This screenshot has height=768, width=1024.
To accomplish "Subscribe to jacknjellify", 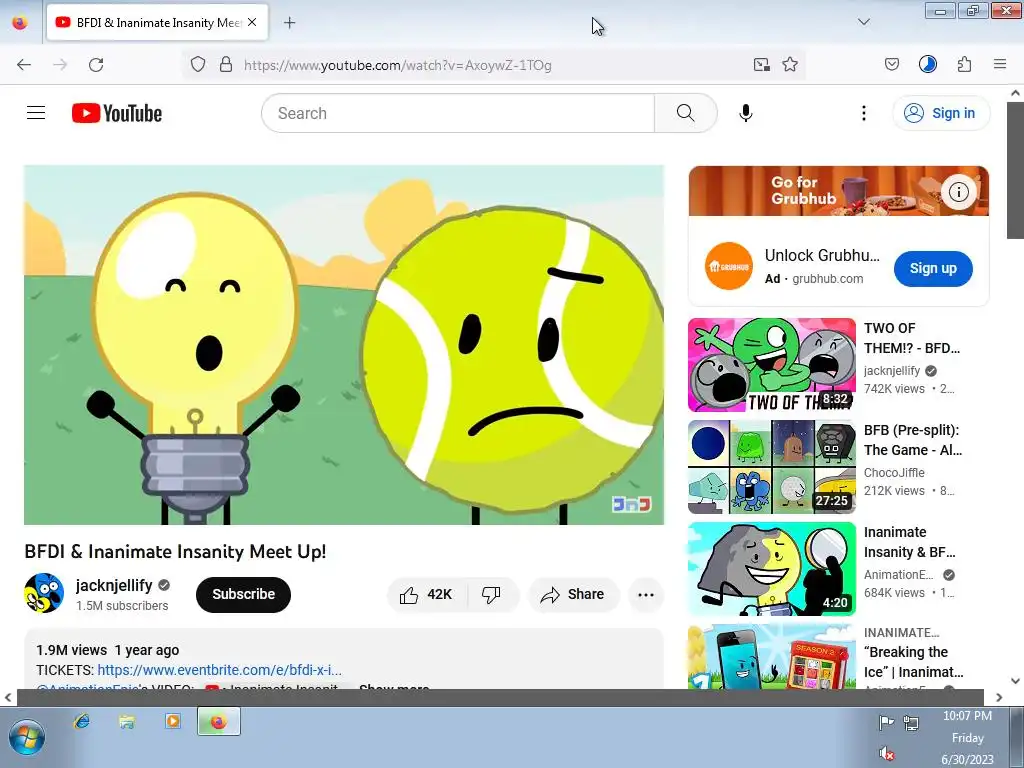I will (243, 594).
